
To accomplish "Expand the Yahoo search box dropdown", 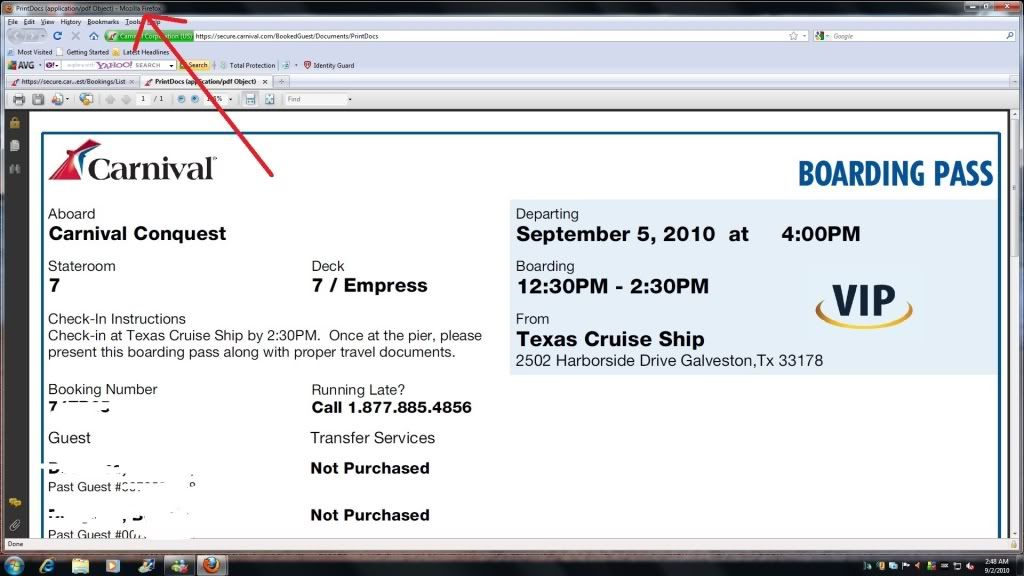I will point(171,65).
